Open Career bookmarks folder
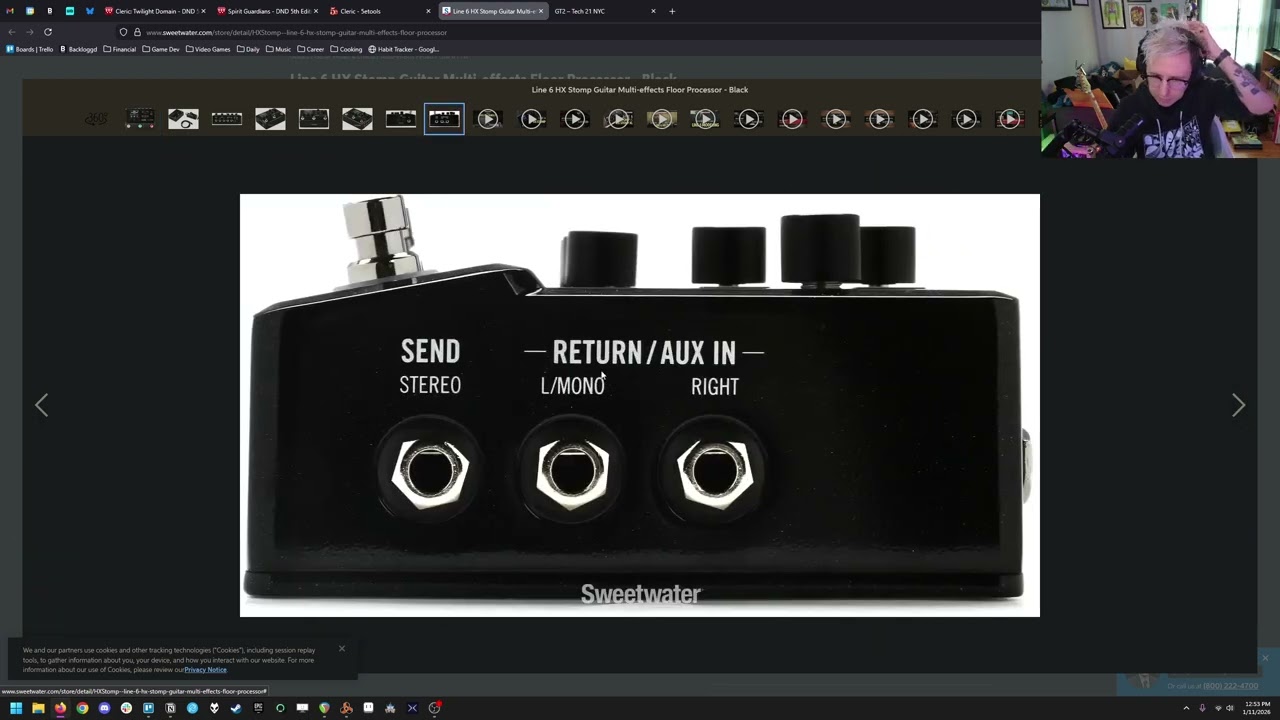This screenshot has height=720, width=1280. click(x=310, y=49)
